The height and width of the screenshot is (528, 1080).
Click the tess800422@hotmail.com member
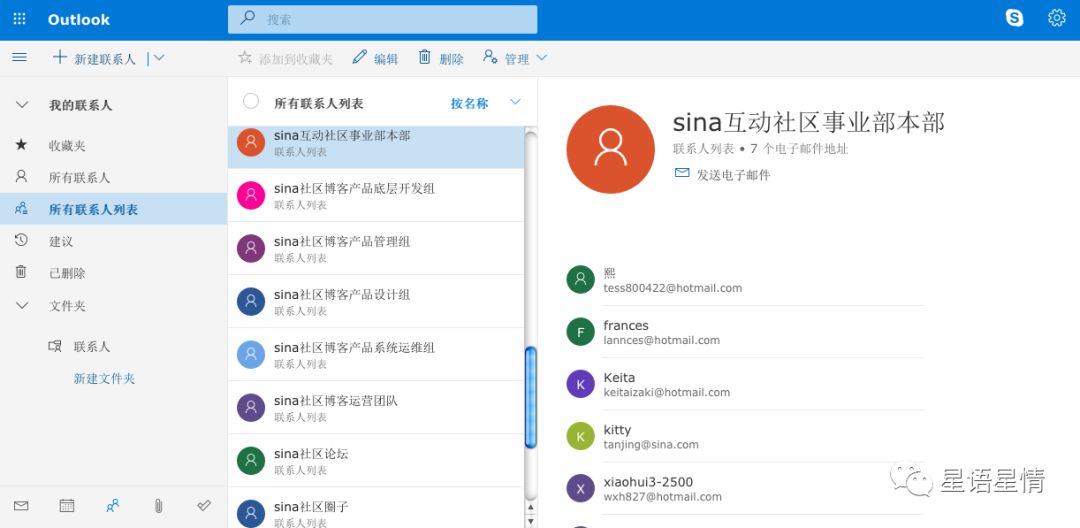tap(744, 279)
